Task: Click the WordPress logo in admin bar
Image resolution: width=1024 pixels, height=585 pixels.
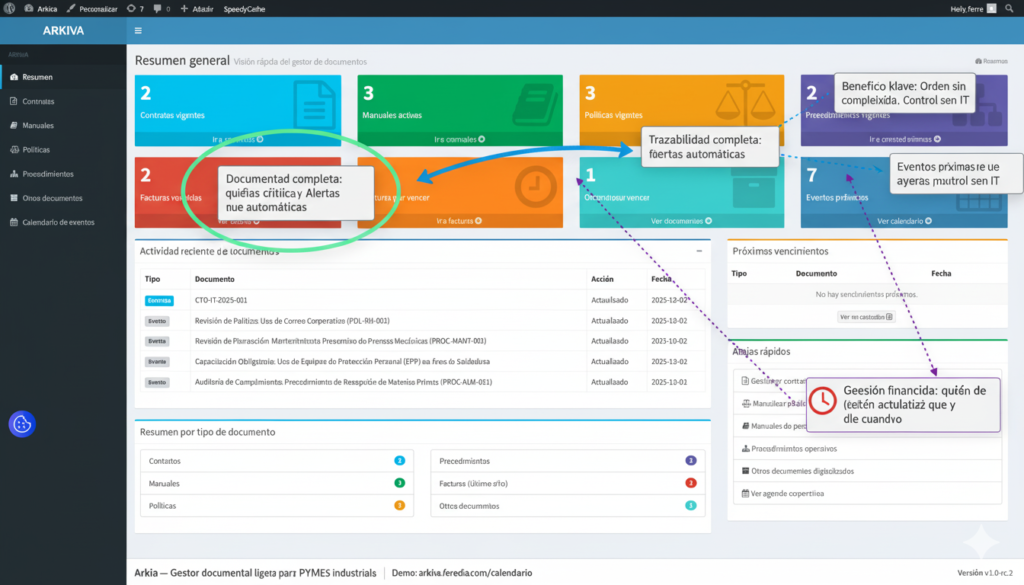Action: pos(9,8)
